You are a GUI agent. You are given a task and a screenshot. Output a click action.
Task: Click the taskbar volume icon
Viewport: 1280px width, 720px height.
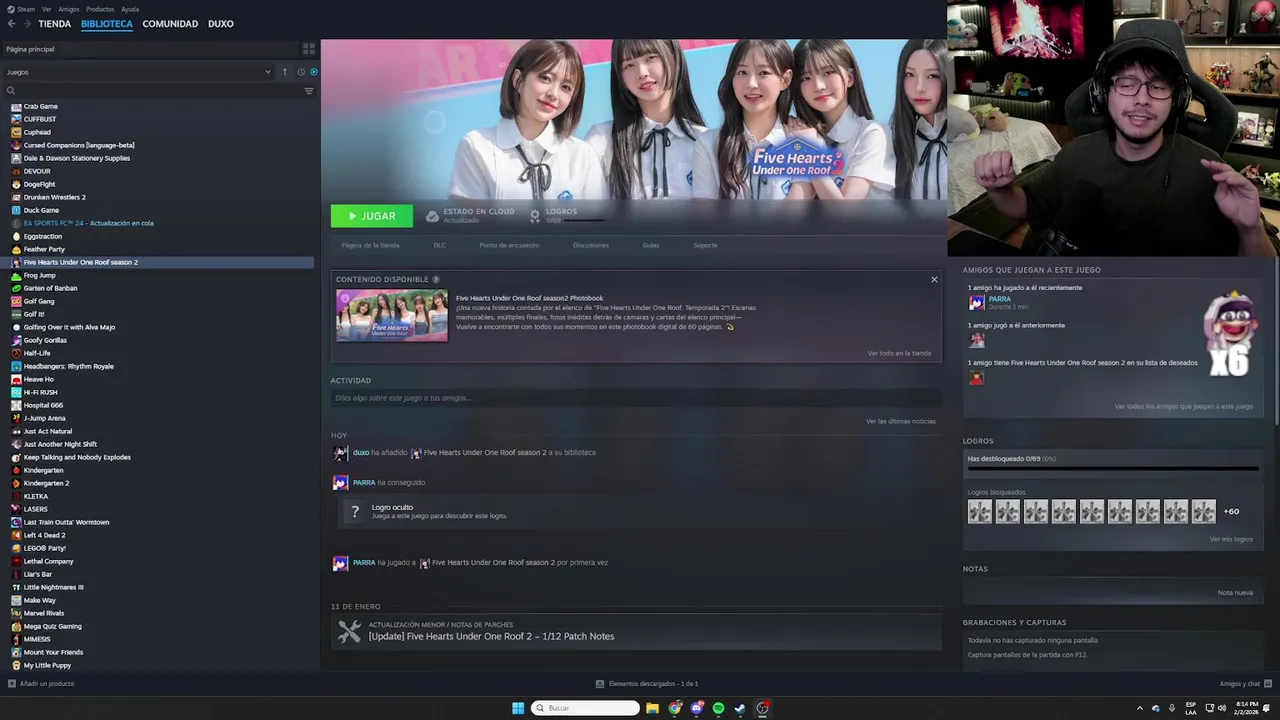(1221, 708)
